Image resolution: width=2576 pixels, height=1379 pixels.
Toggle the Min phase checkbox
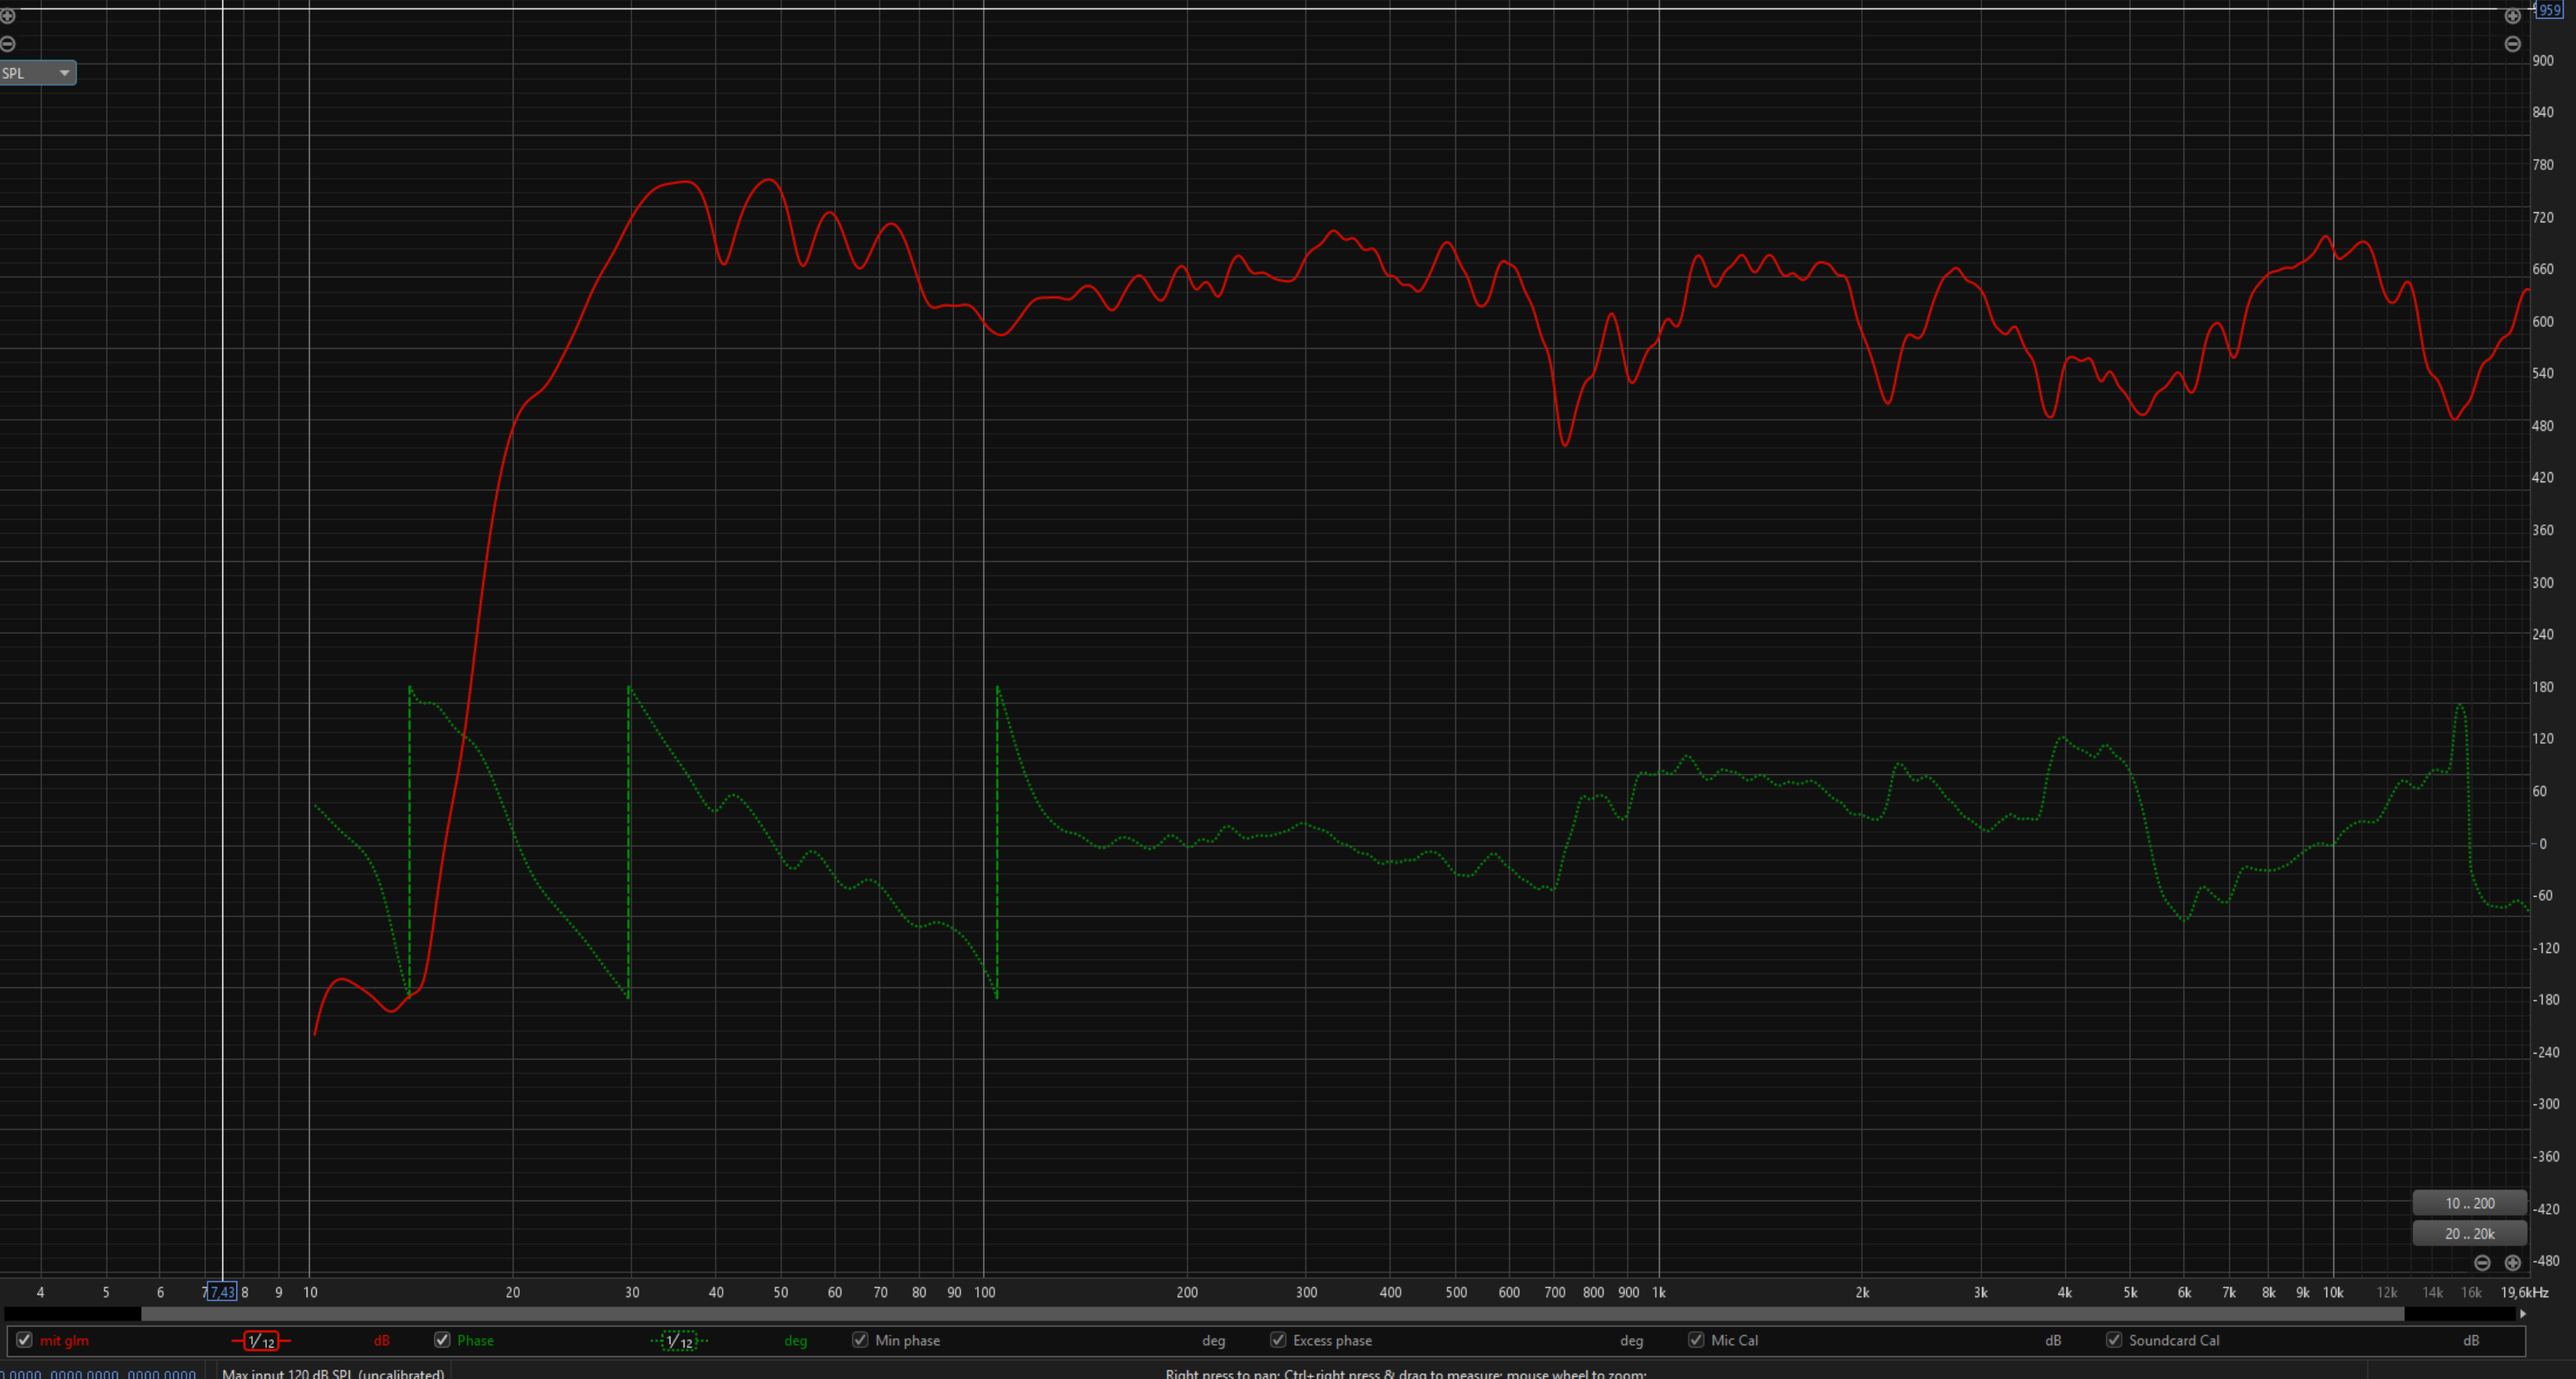pos(860,1340)
